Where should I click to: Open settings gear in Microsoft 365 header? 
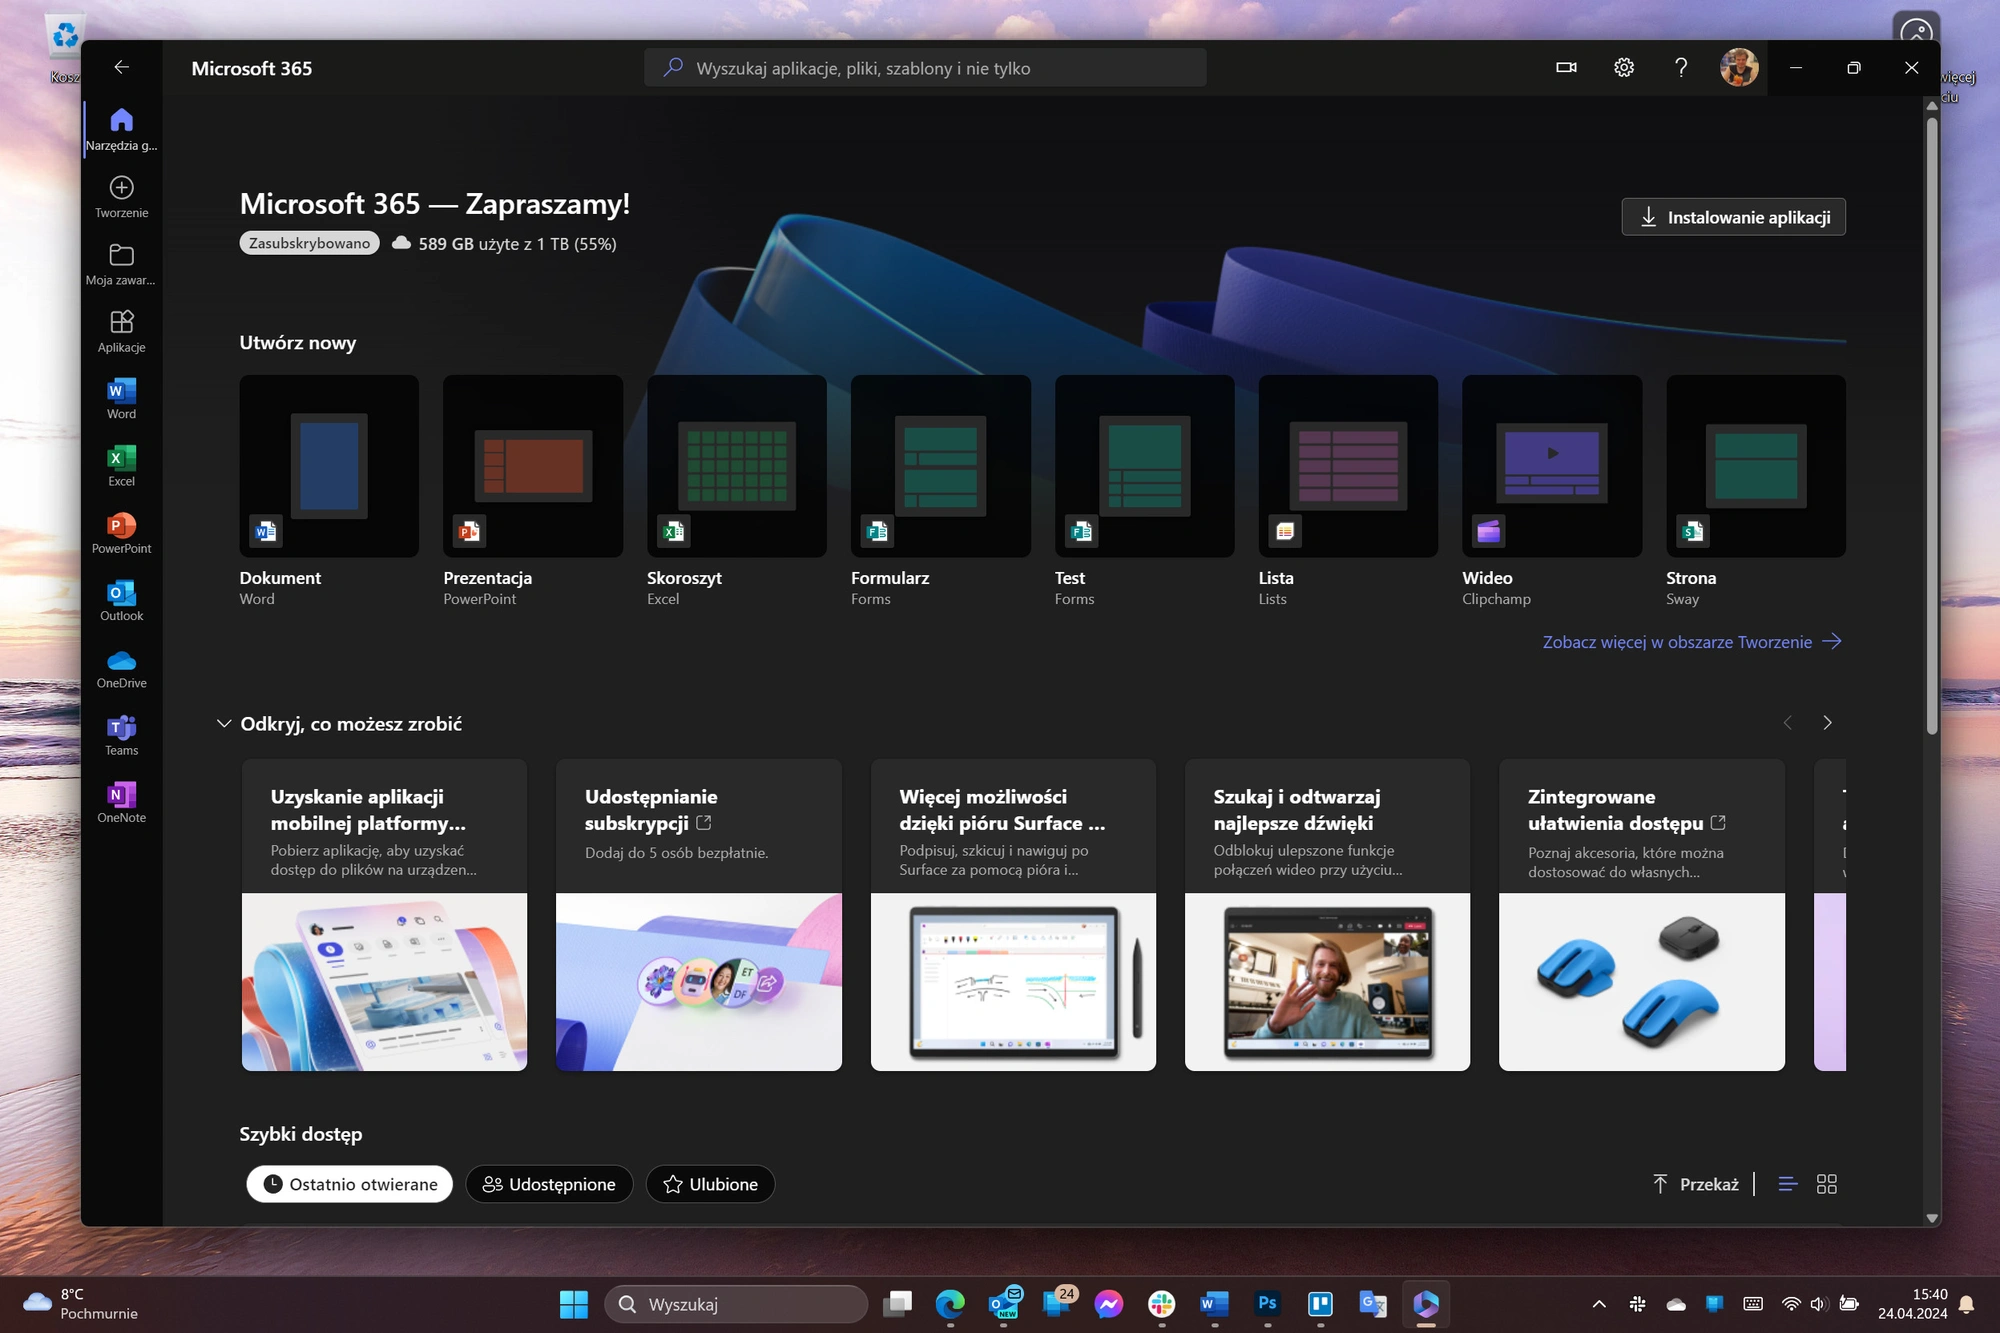click(1624, 67)
